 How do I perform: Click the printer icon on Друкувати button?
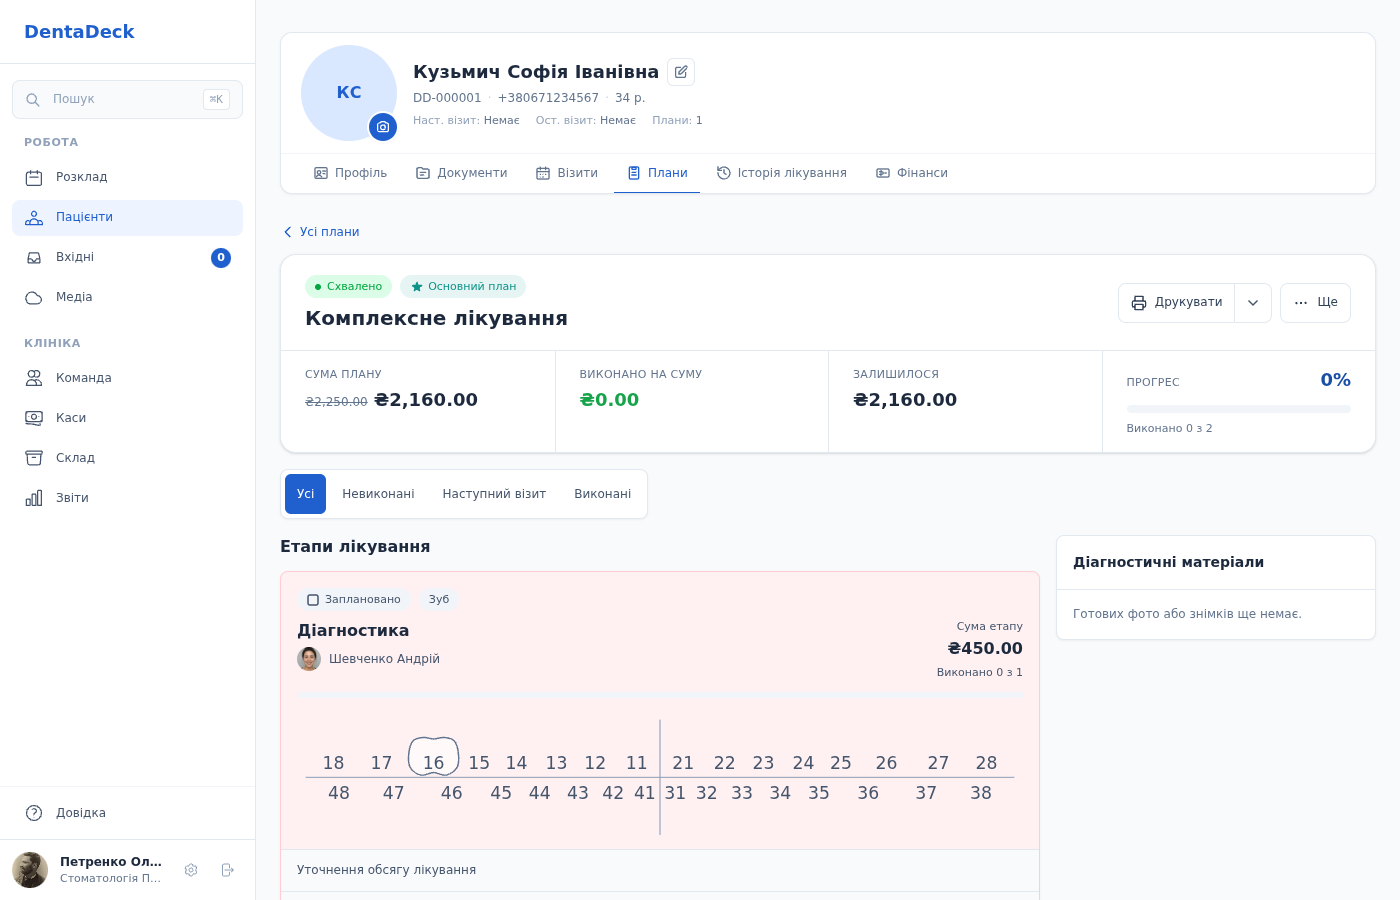(x=1139, y=303)
